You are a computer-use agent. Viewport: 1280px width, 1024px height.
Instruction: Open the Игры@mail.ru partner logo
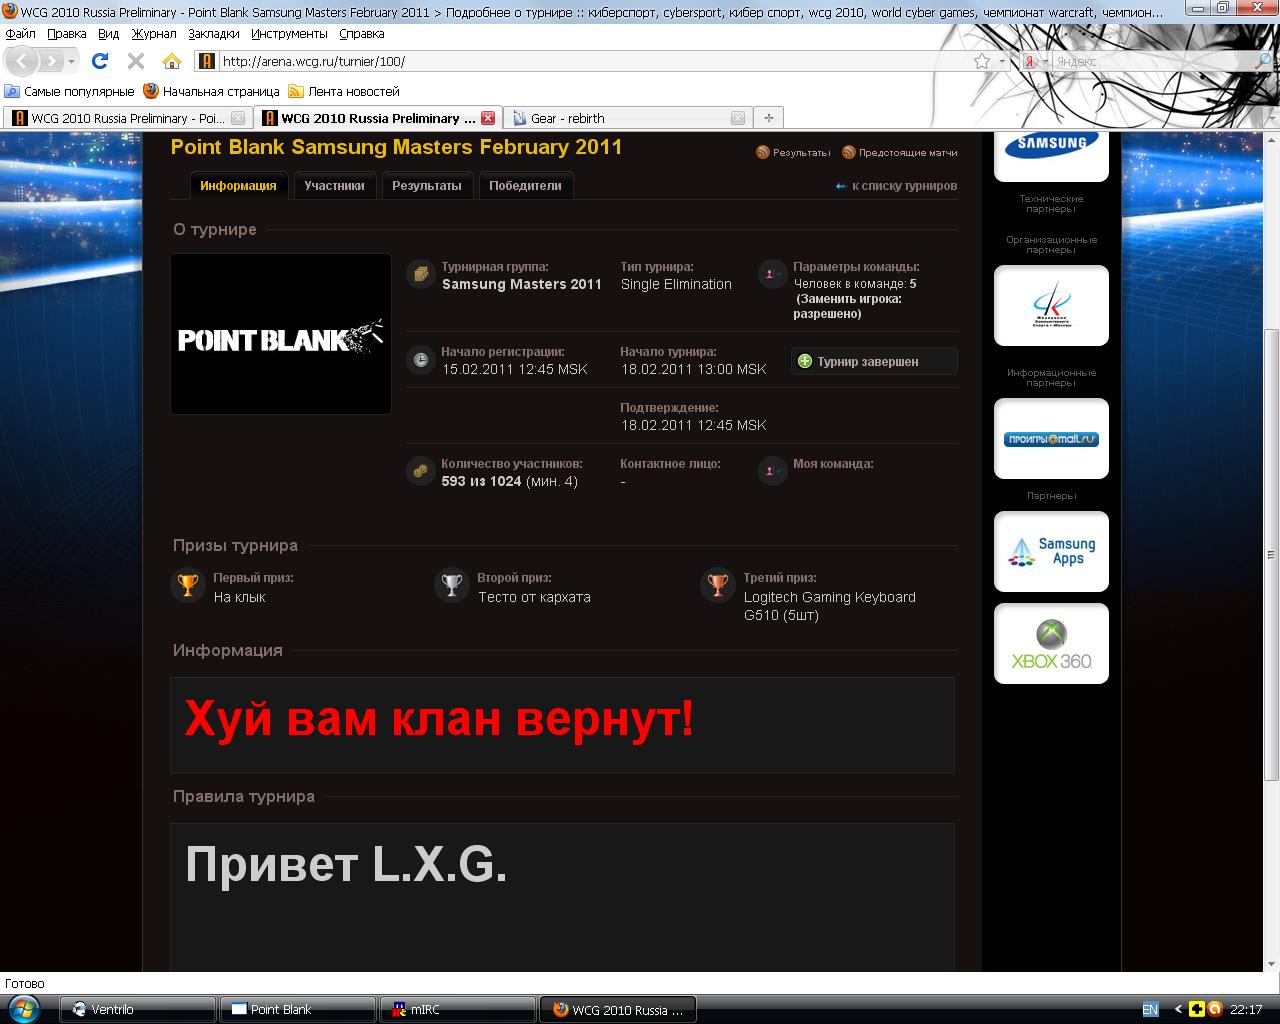[x=1051, y=439]
